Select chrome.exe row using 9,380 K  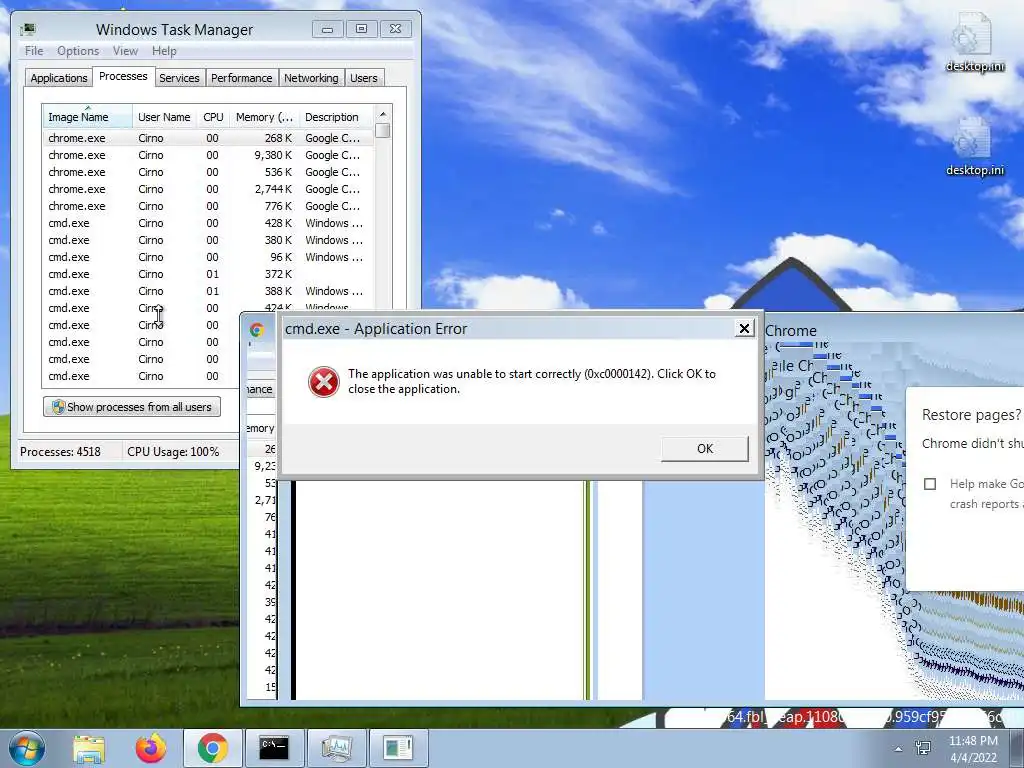pyautogui.click(x=208, y=155)
